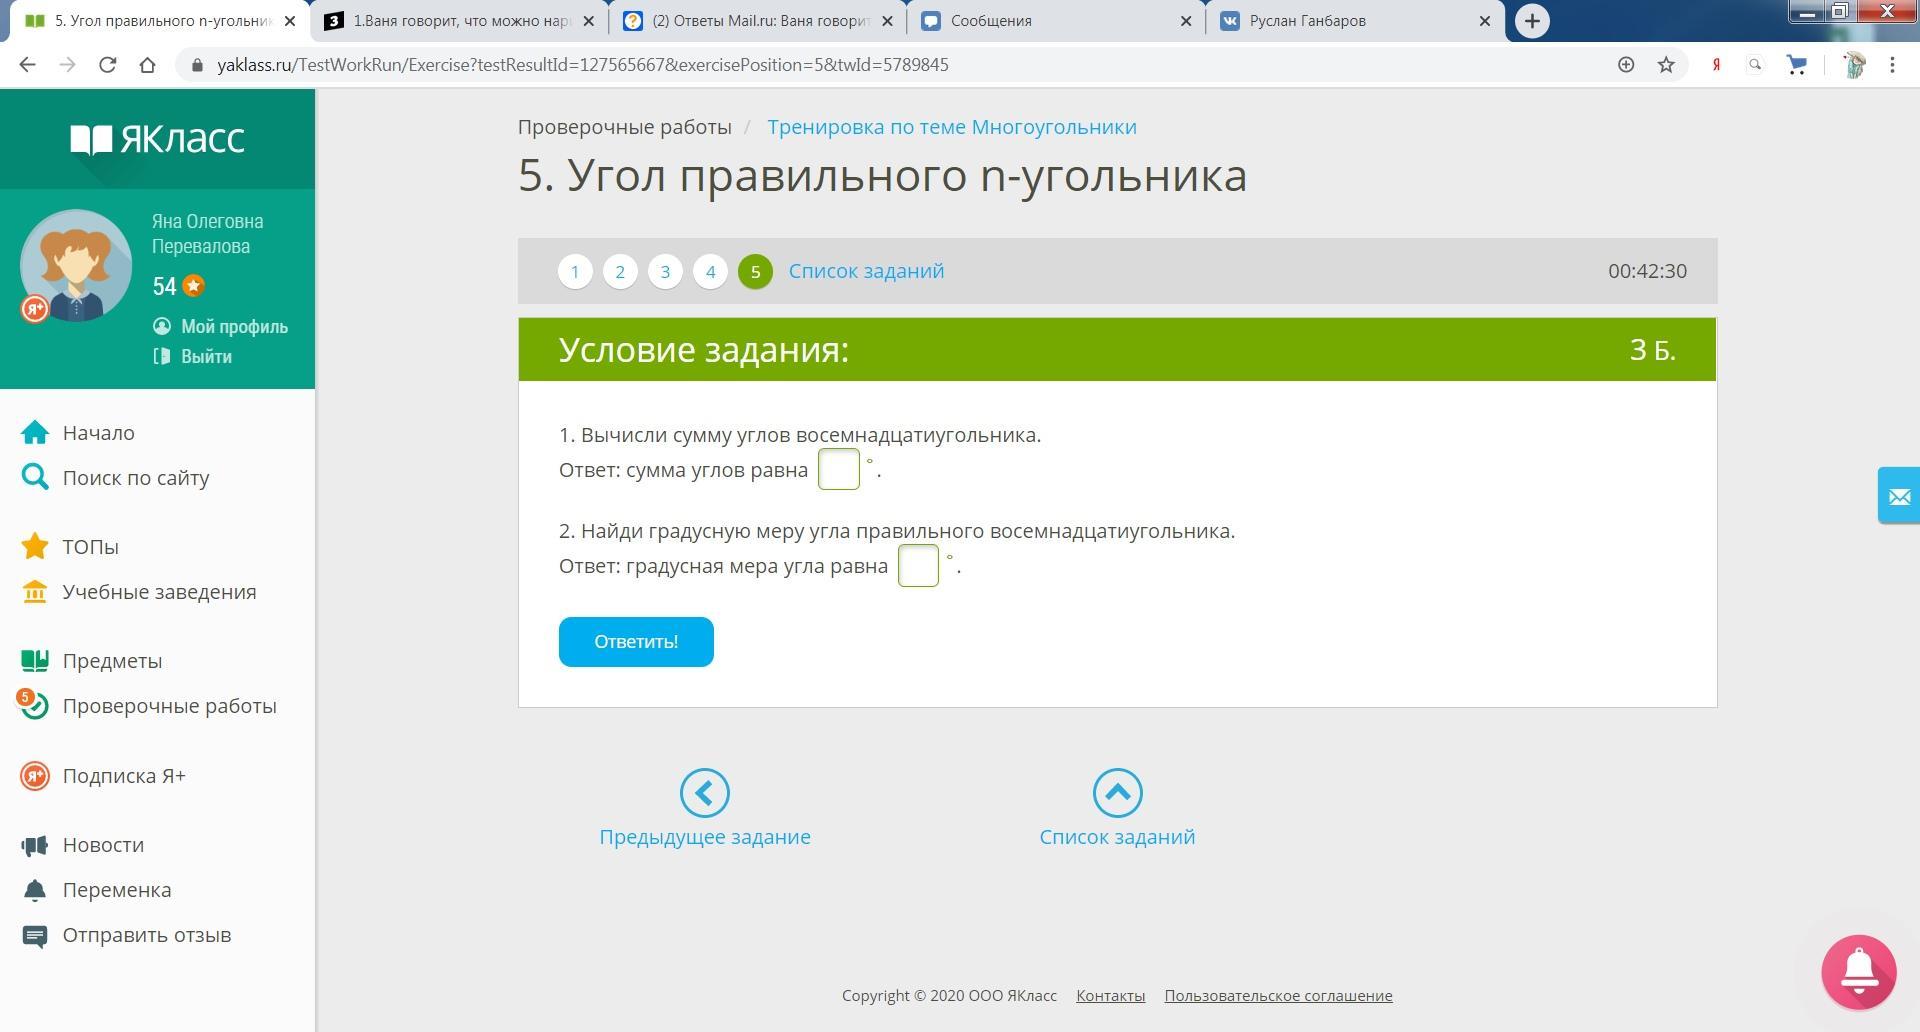This screenshot has width=1920, height=1032.
Task: Click the browser home icon
Action: point(147,65)
